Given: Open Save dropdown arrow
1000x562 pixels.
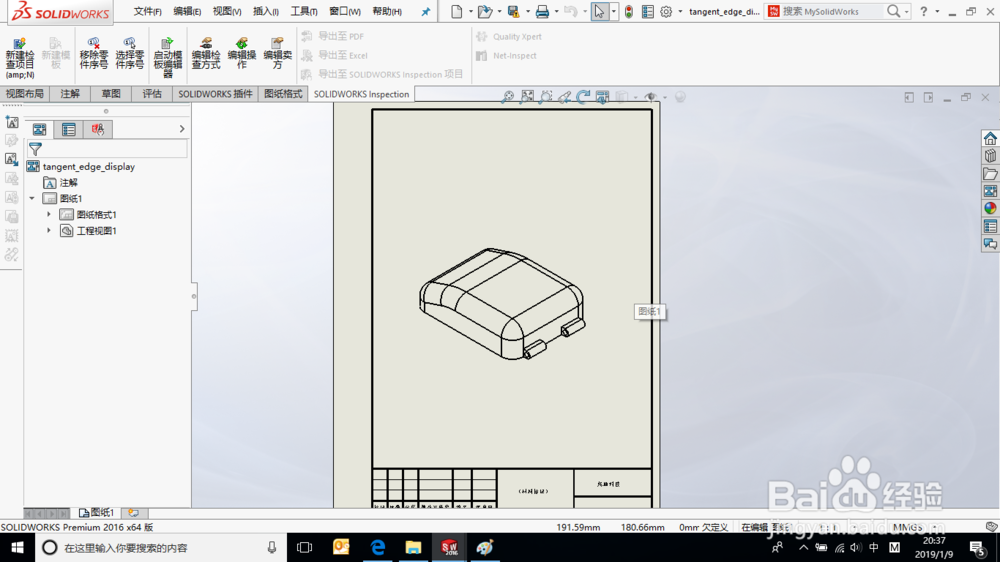Looking at the screenshot, I should 527,11.
